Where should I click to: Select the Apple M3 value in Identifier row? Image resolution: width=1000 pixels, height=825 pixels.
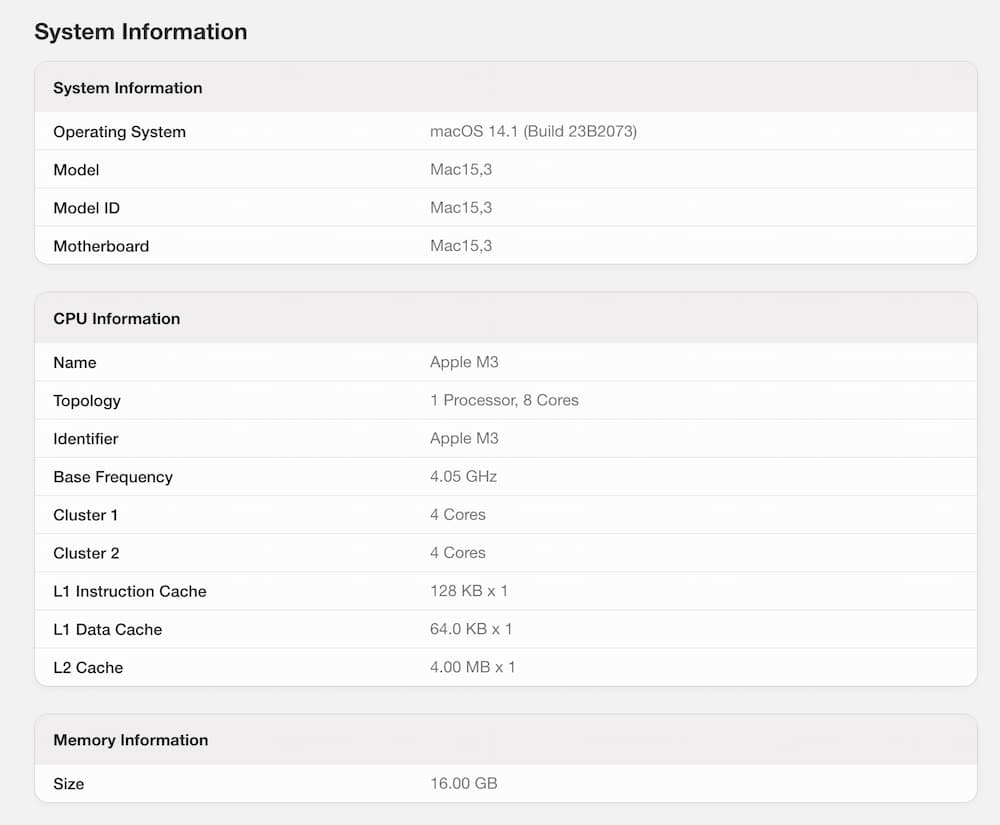pos(464,439)
